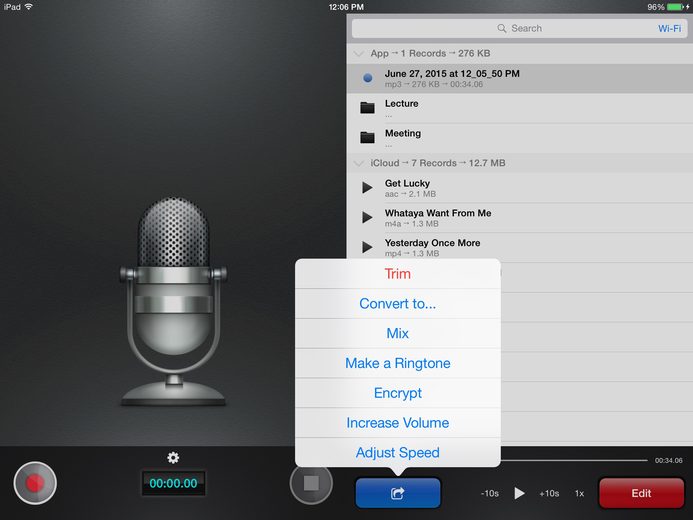Tap the battery icon in status bar

click(x=675, y=7)
